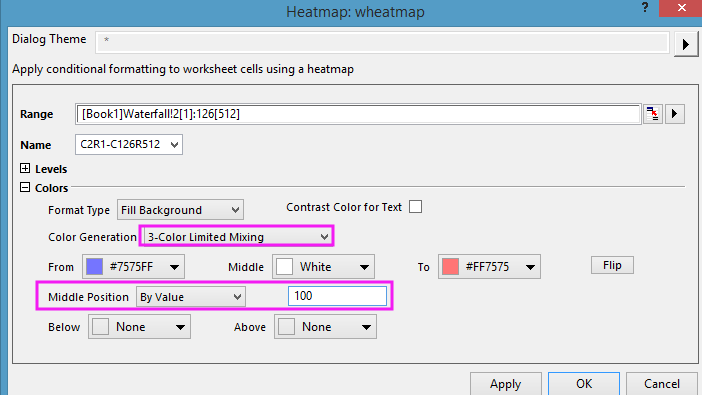Open the Middle Position By Value dropdown

pyautogui.click(x=191, y=297)
